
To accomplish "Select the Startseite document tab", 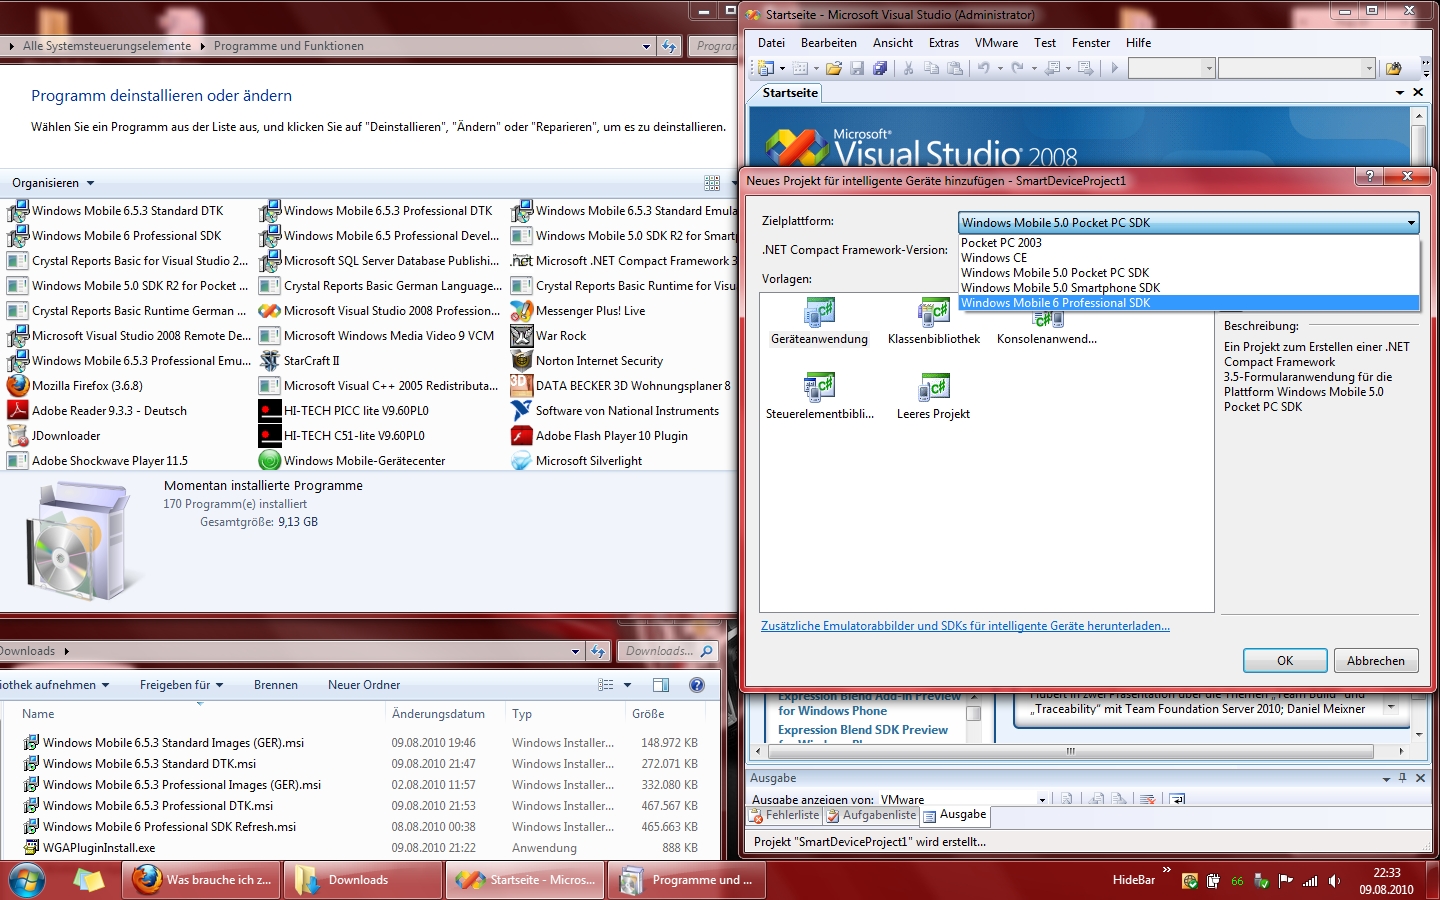I will [790, 93].
